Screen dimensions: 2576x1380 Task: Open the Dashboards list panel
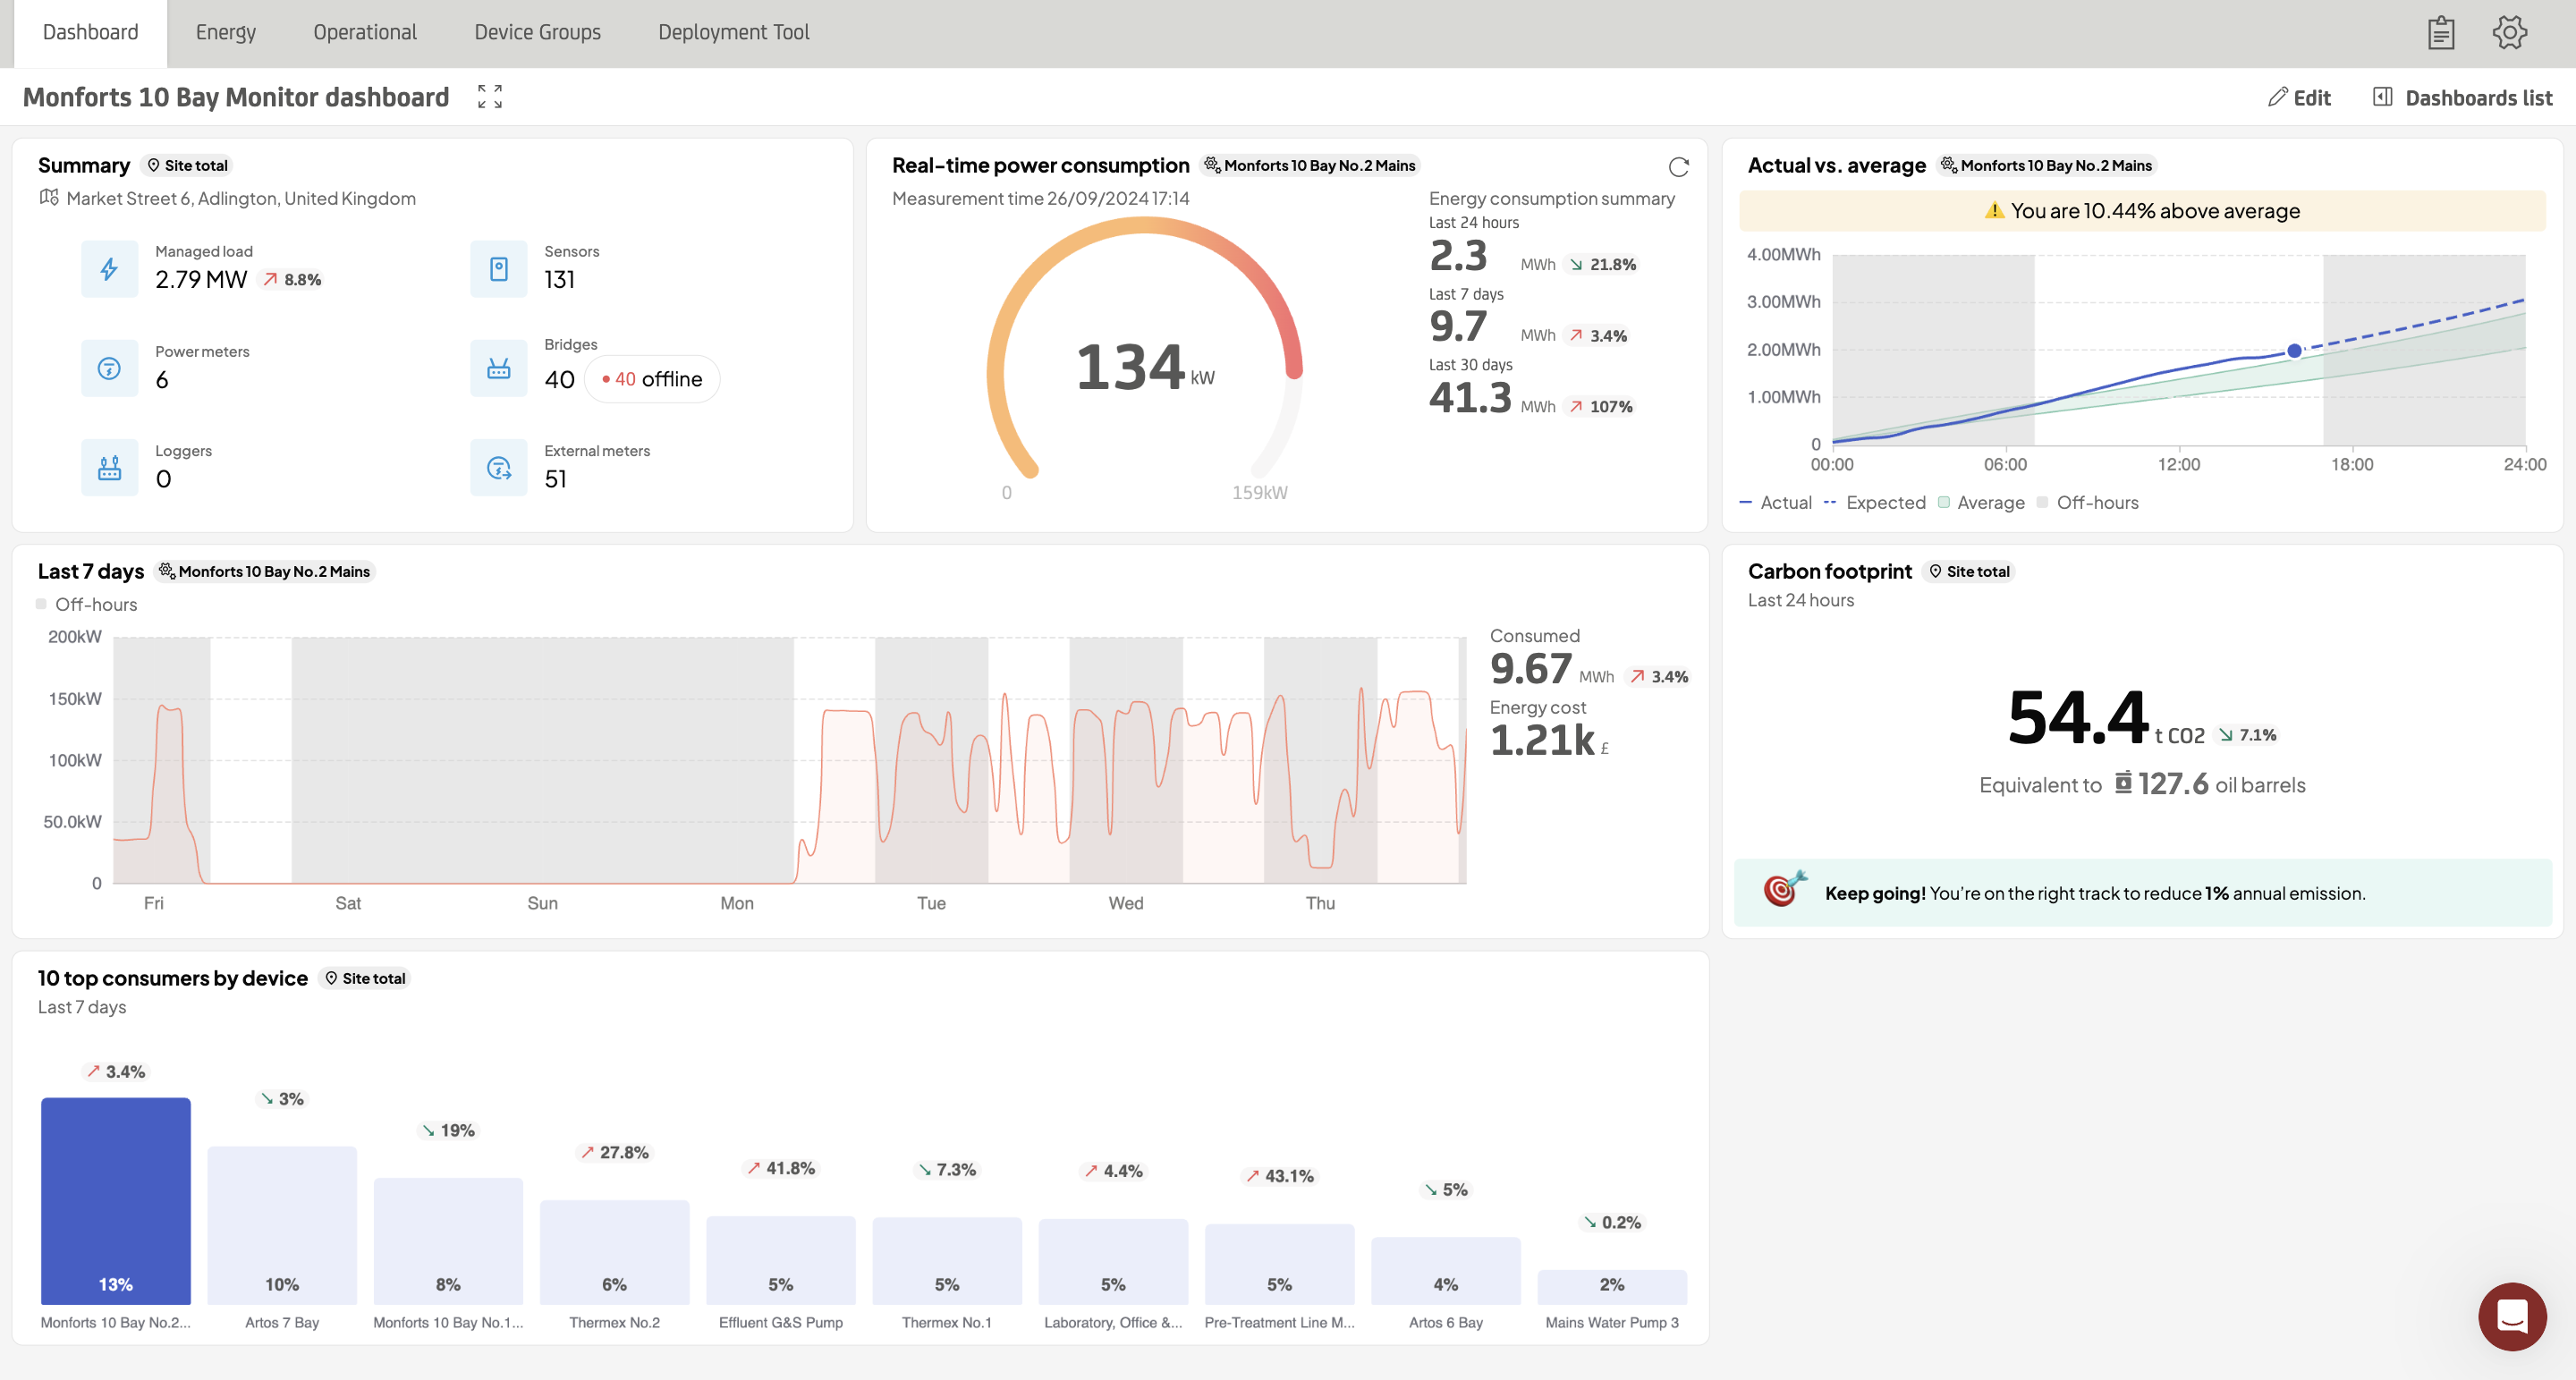2462,98
